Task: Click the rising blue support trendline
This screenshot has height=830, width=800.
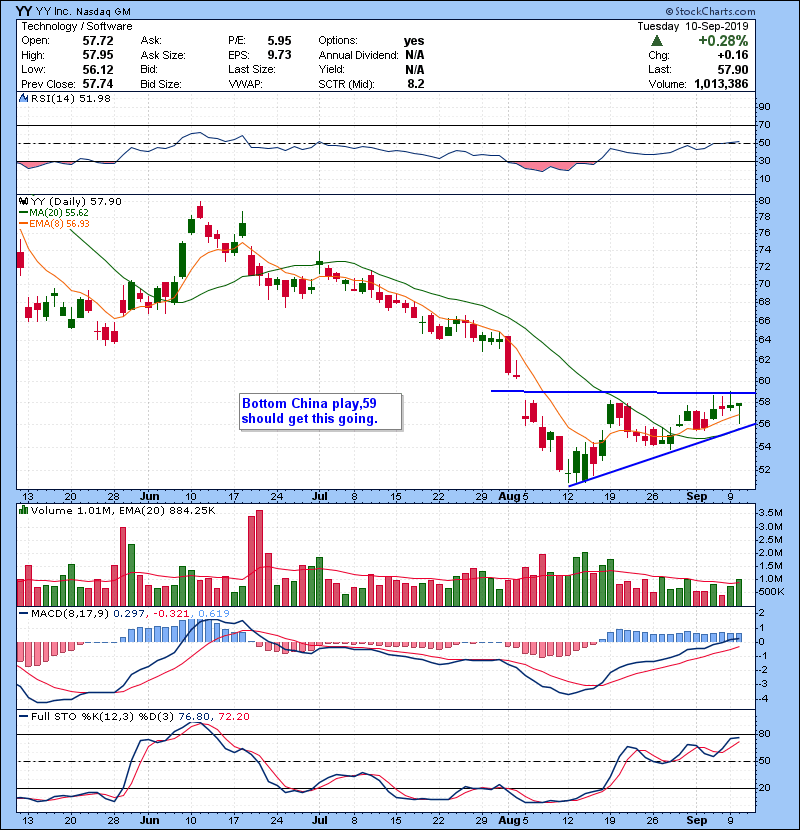Action: point(662,455)
